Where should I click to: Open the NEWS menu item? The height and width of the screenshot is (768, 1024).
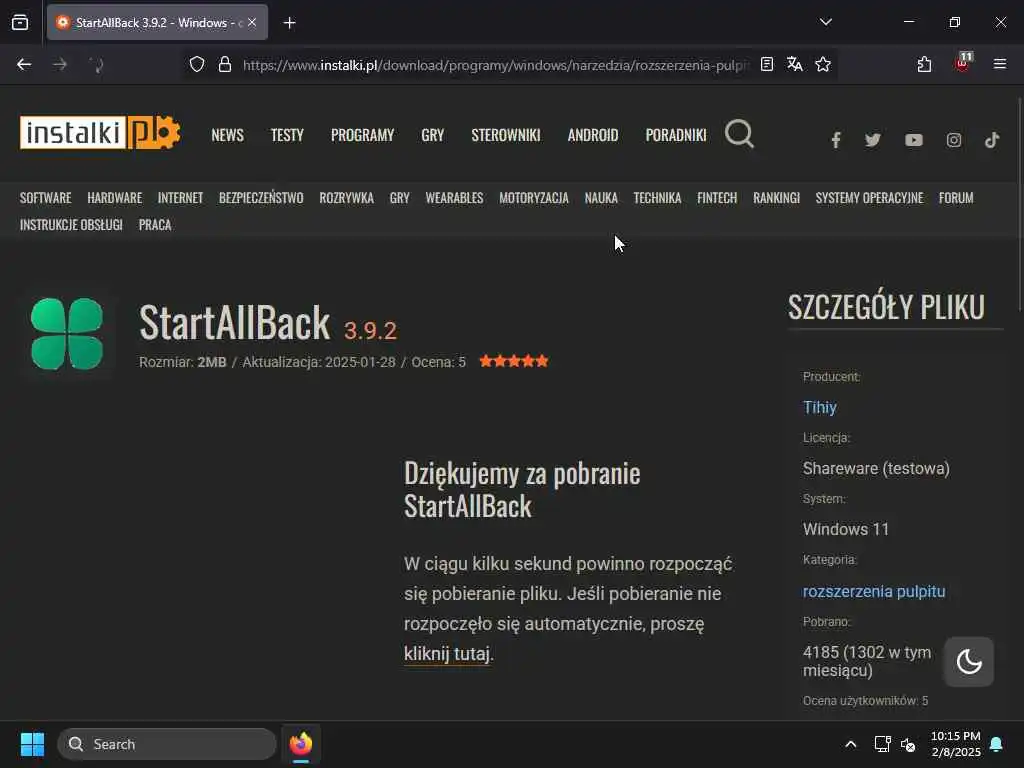tap(227, 135)
